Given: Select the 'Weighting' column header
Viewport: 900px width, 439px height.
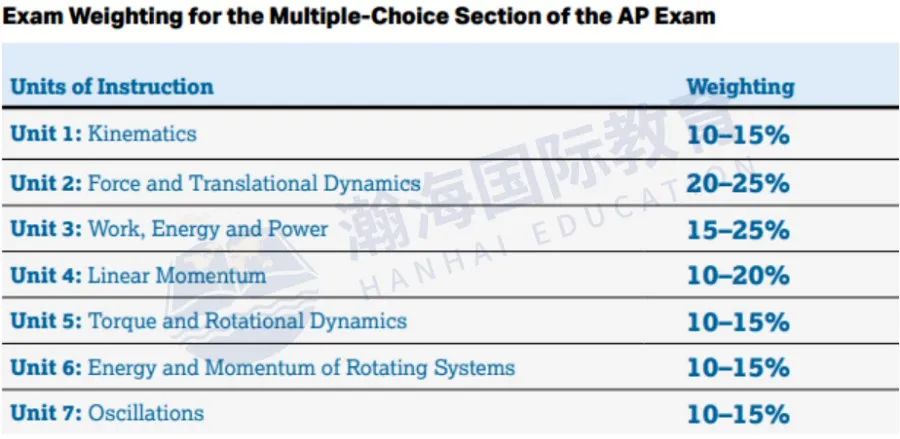Looking at the screenshot, I should tap(741, 87).
